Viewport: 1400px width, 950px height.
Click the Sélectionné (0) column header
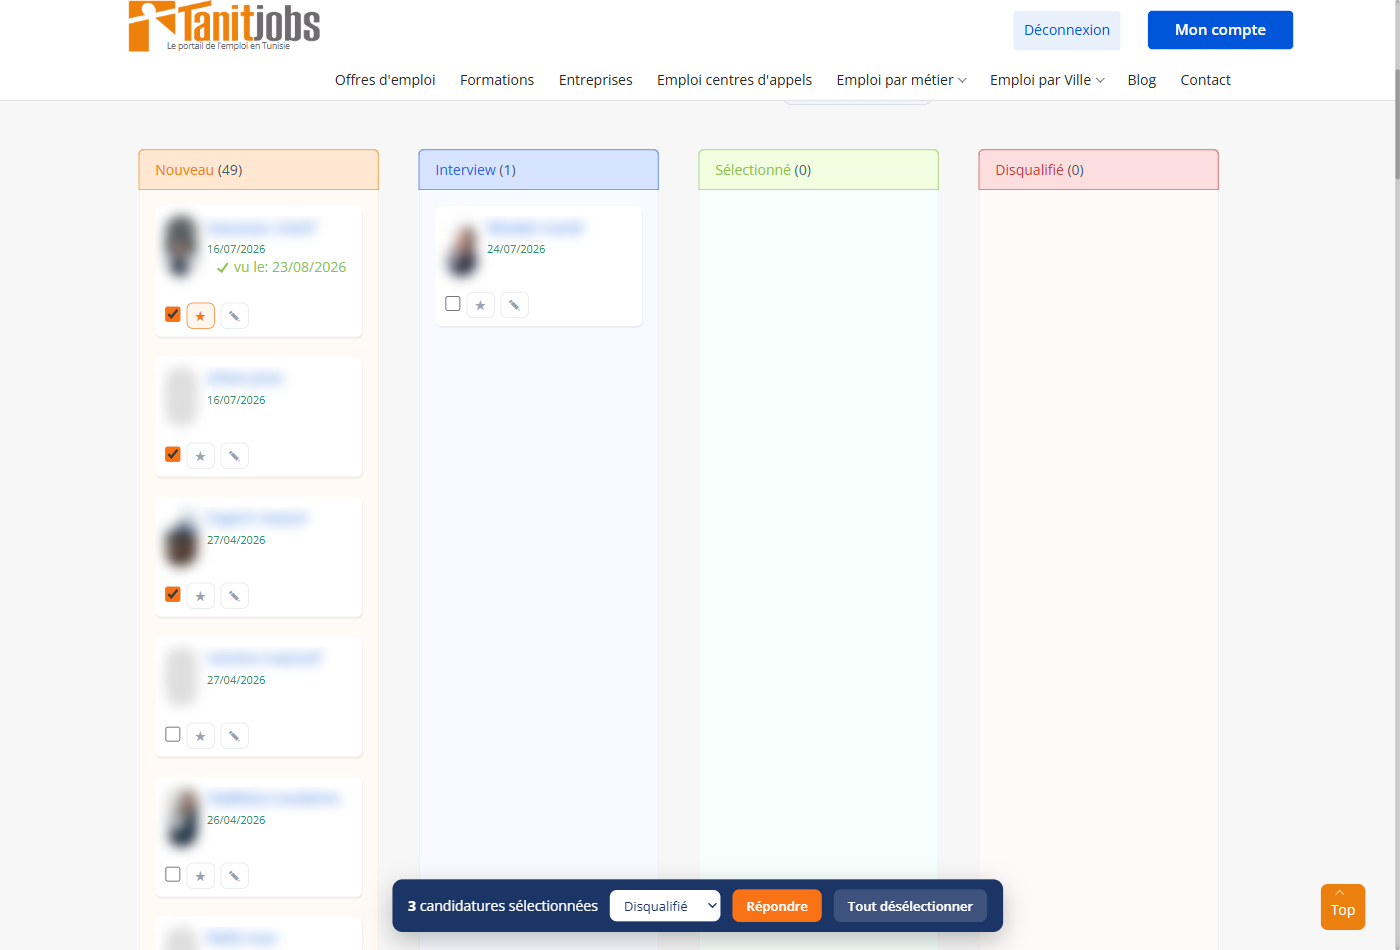point(819,170)
